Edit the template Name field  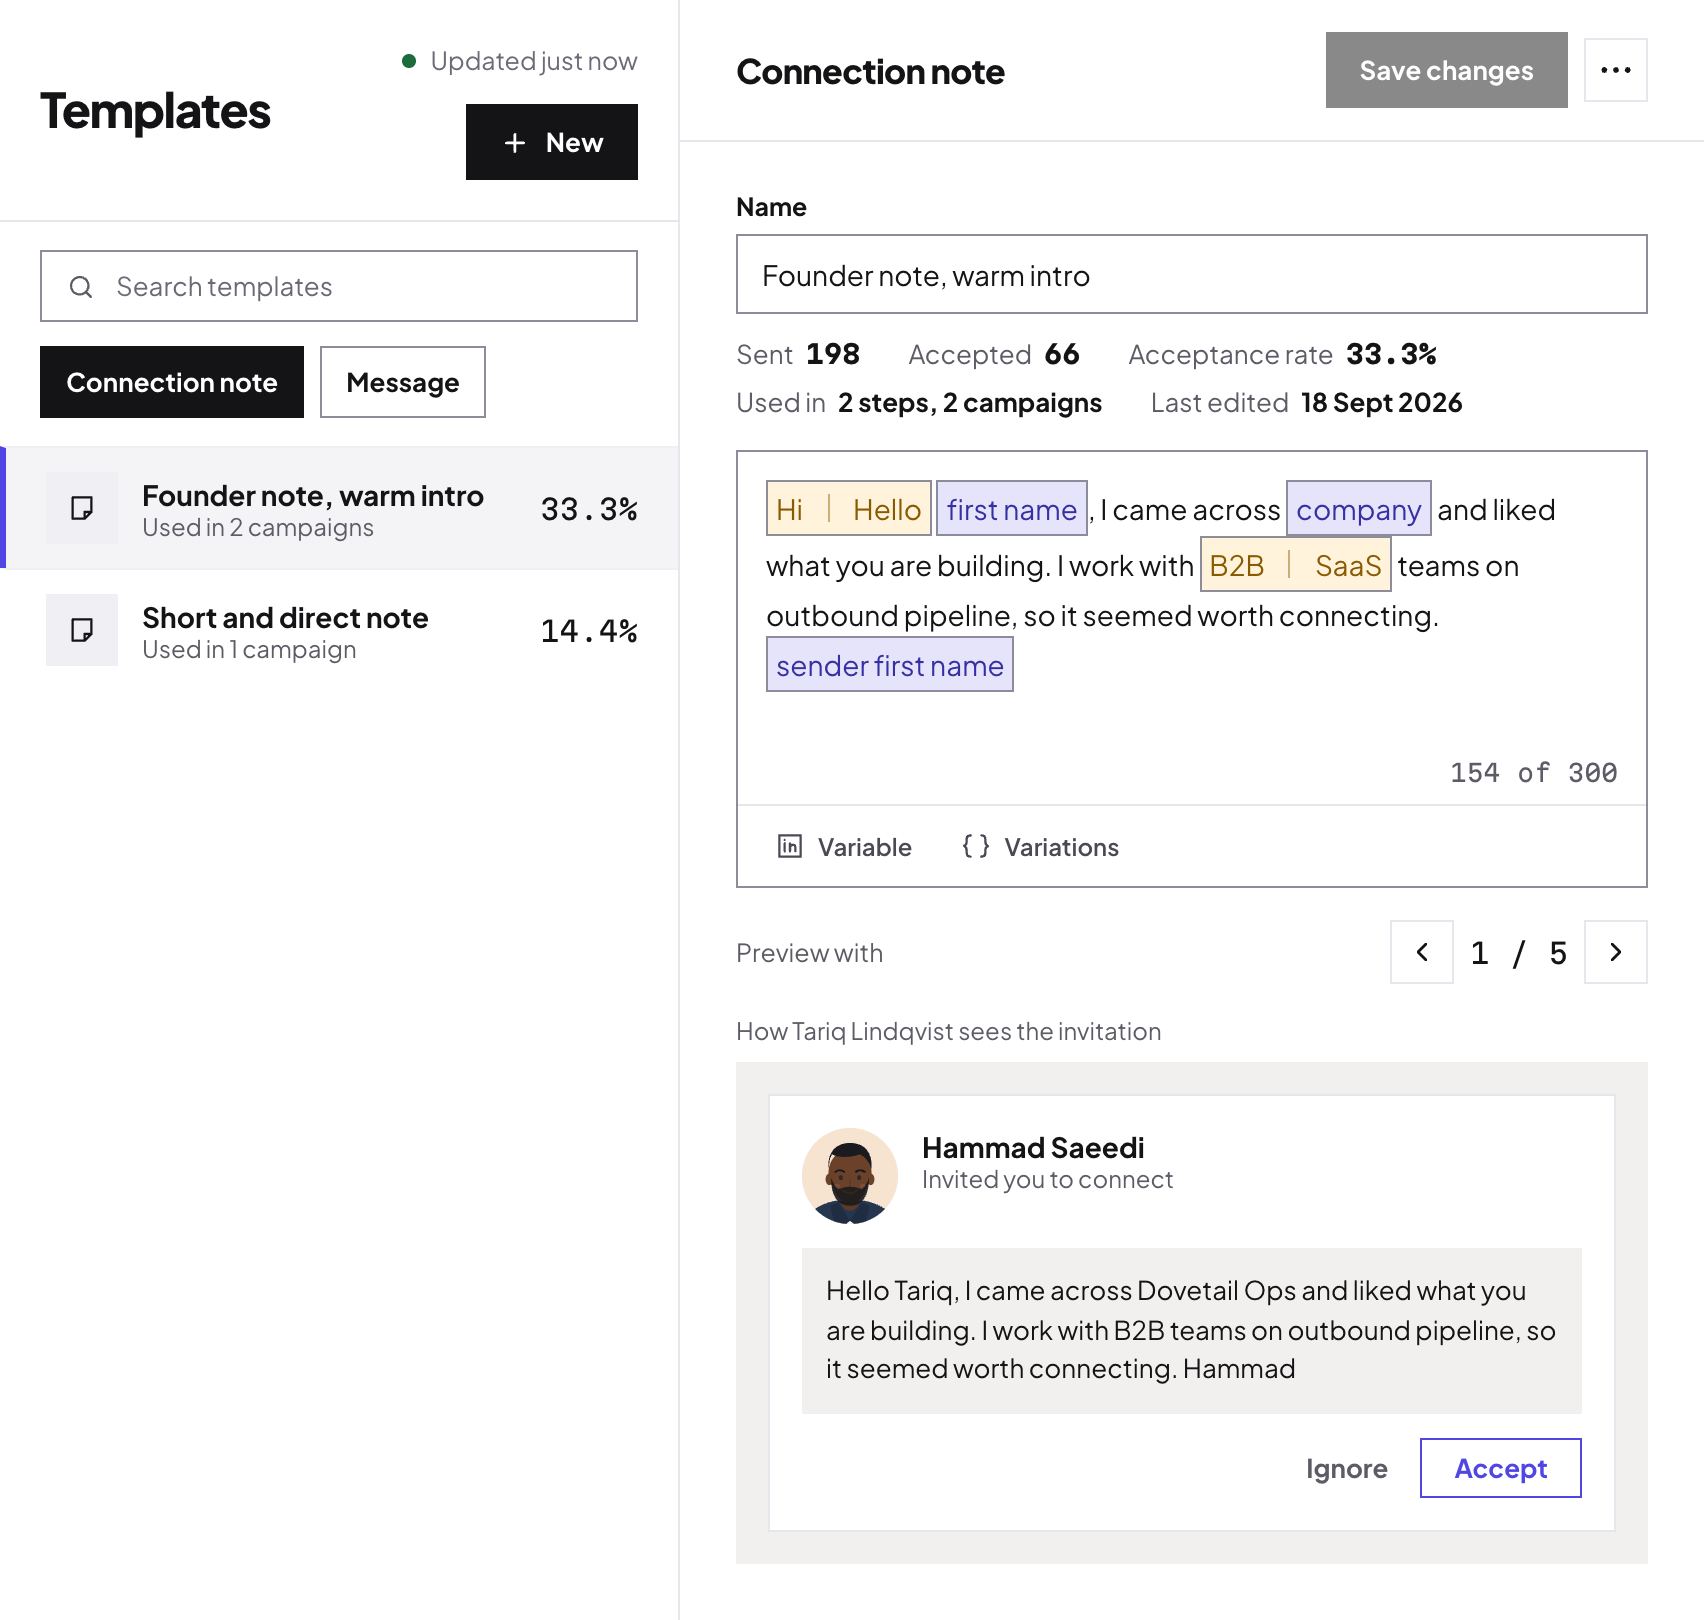click(1192, 274)
